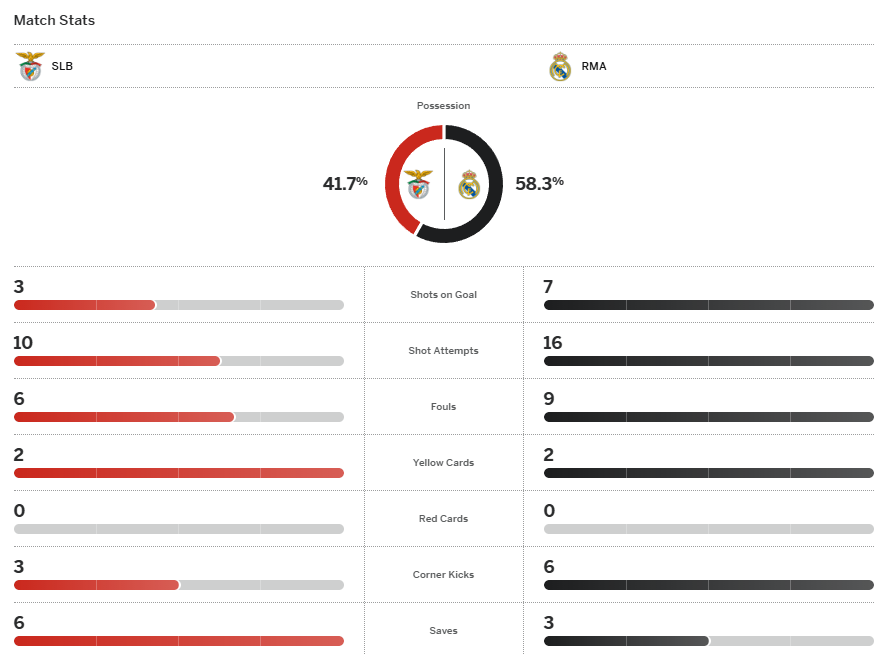Viewport: 882px width, 654px height.
Task: Select the Red Cards stat label
Action: [x=444, y=519]
